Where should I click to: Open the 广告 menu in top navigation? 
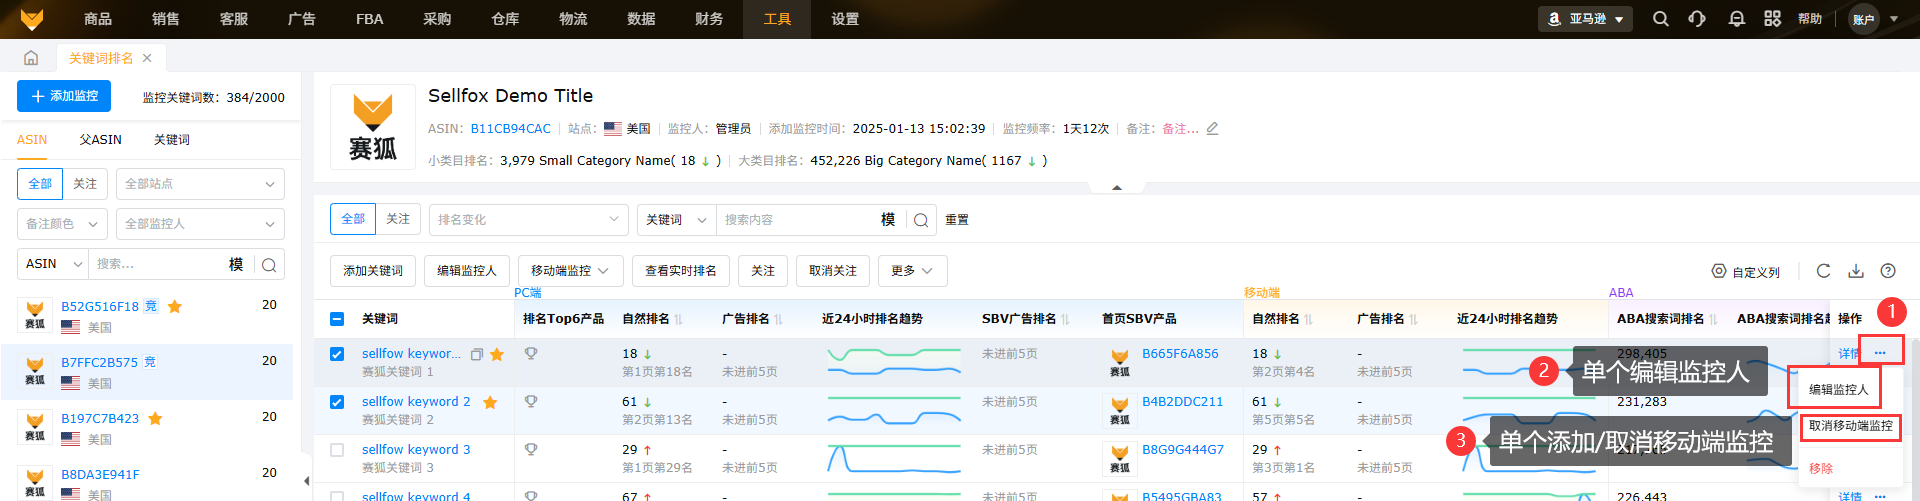(x=302, y=19)
